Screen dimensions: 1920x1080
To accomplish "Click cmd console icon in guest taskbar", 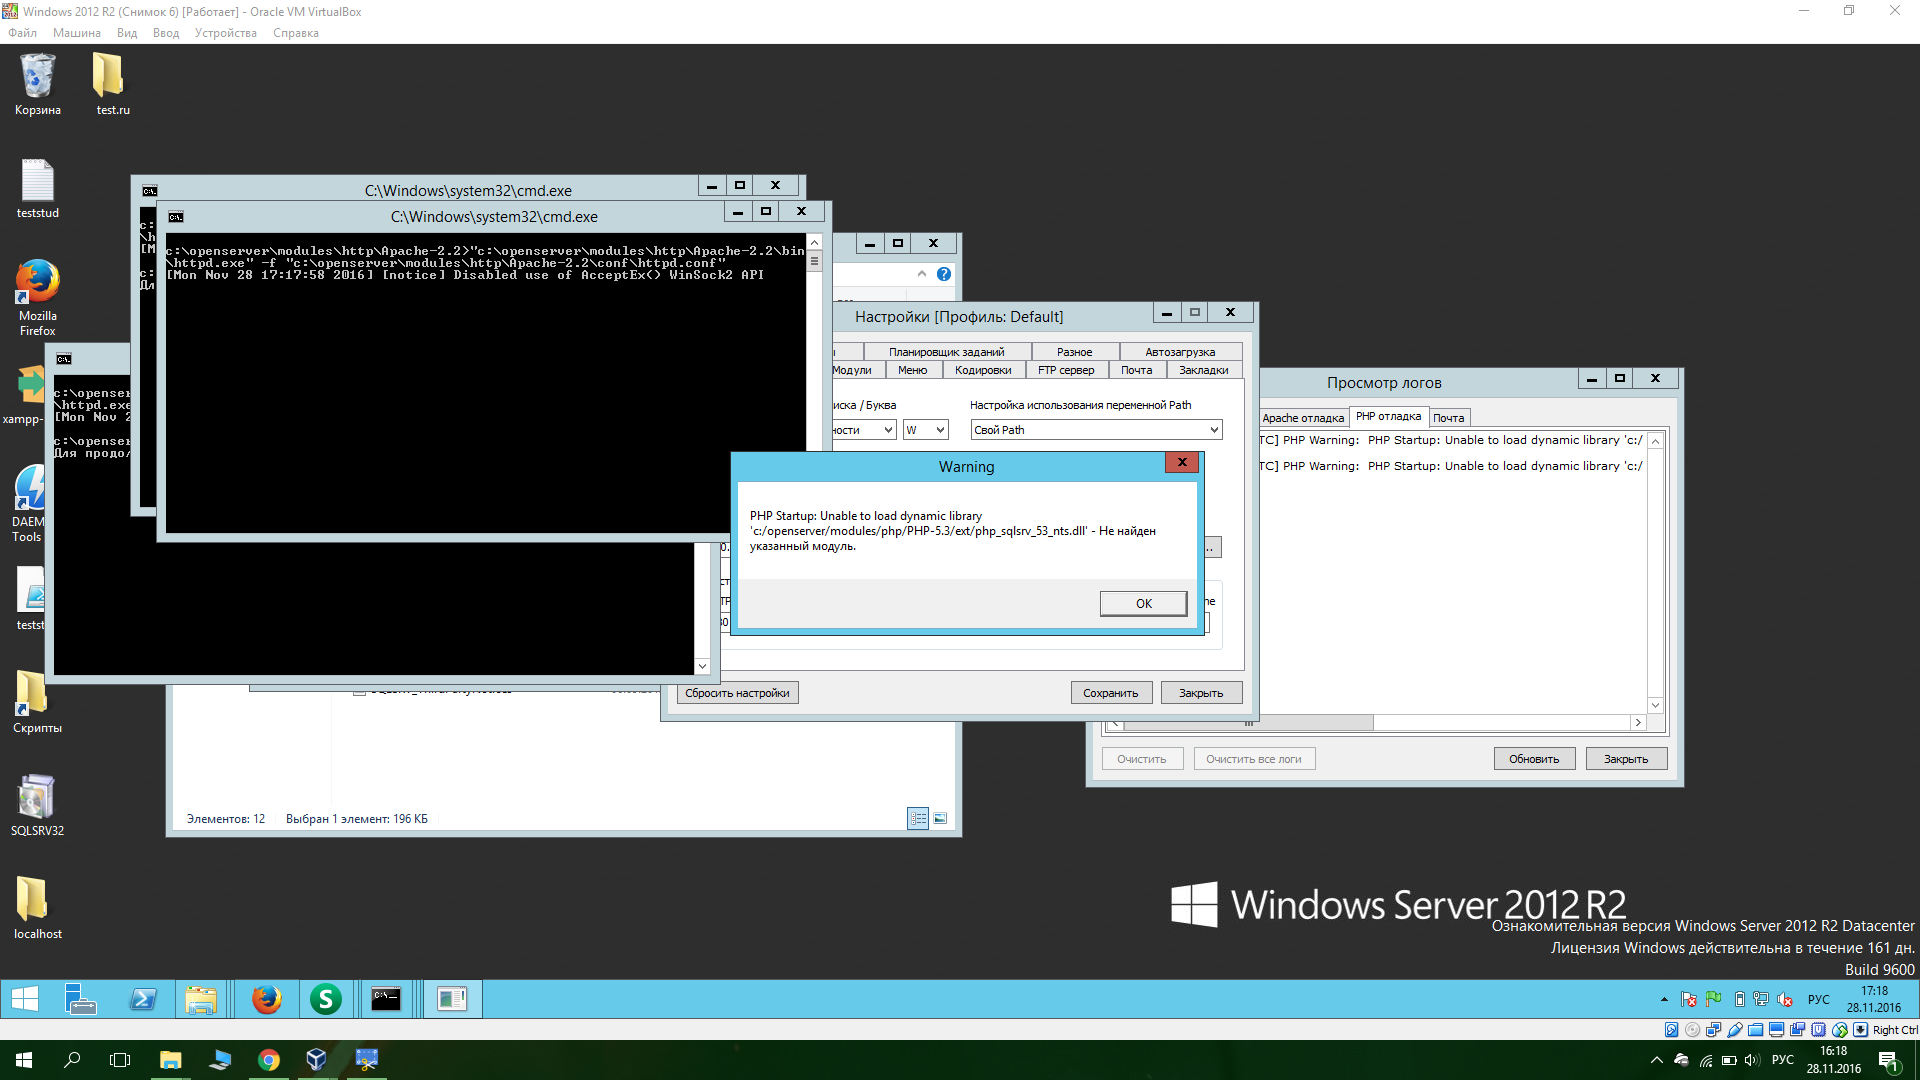I will [386, 999].
